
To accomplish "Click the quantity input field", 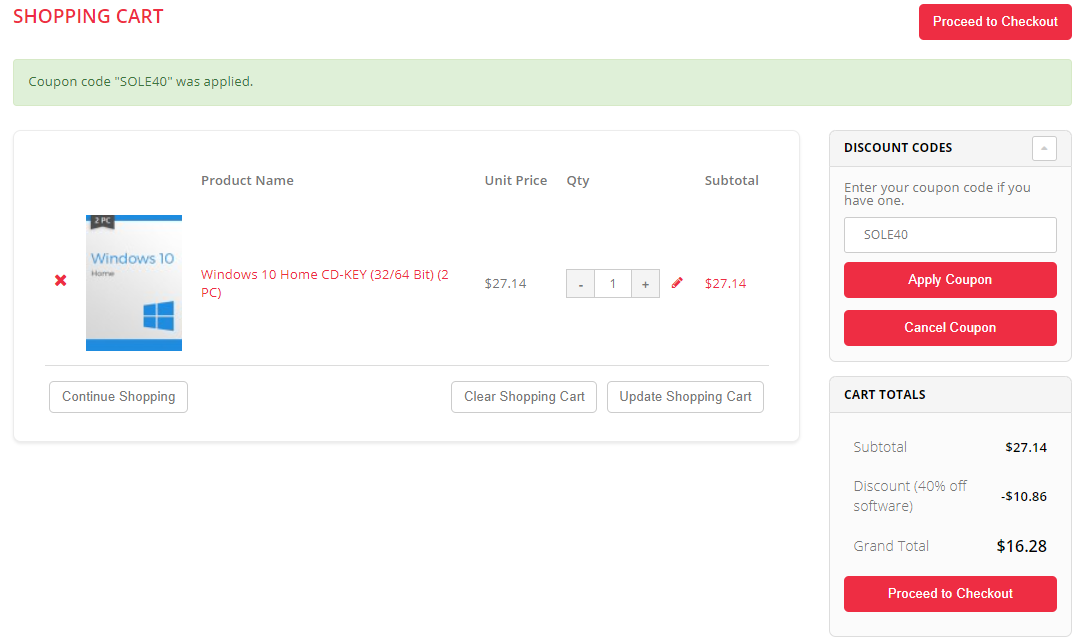I will click(x=612, y=284).
